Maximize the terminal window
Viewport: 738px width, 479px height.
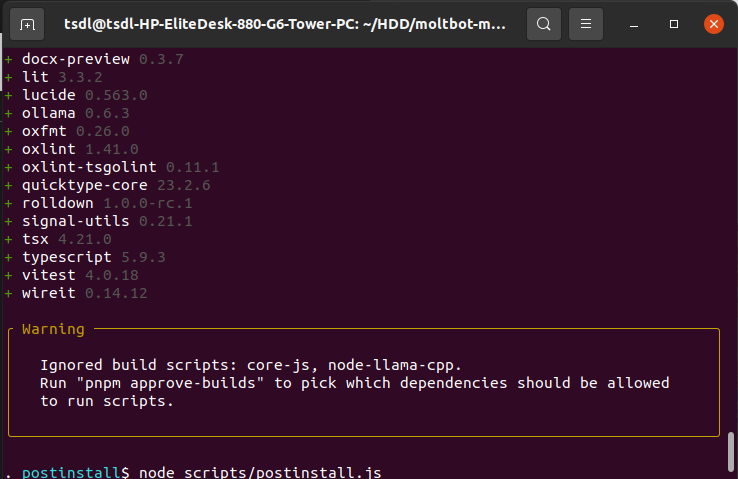[674, 24]
